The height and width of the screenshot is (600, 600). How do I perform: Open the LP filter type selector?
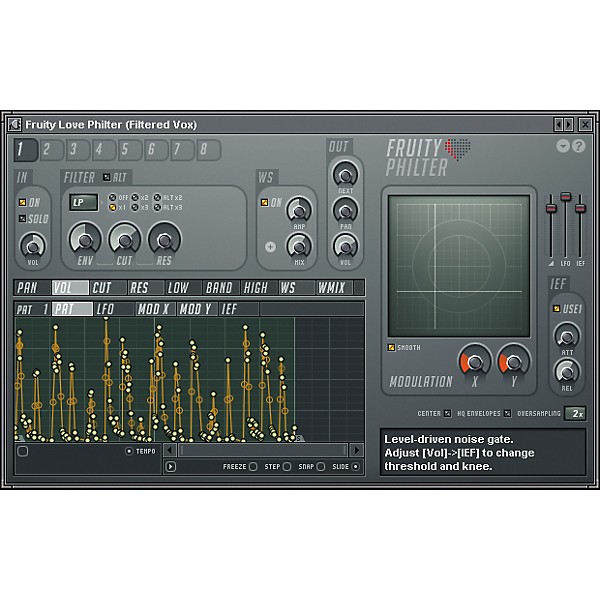83,202
